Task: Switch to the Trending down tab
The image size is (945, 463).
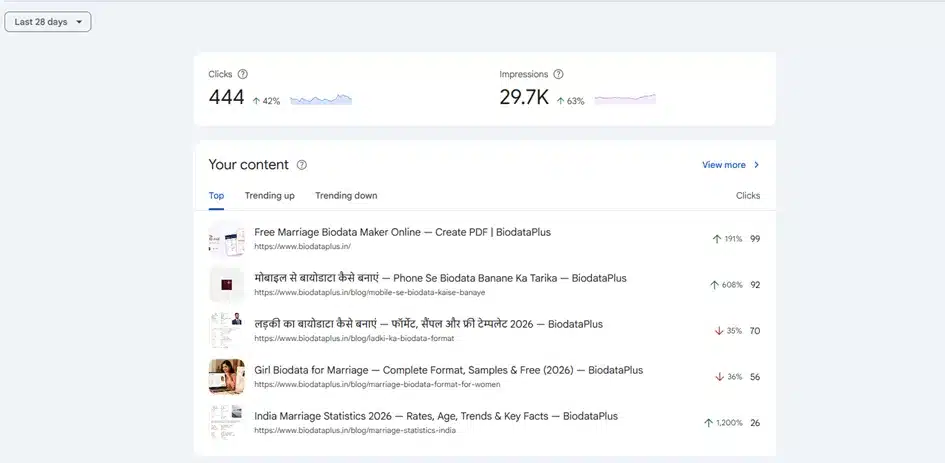Action: pos(346,195)
